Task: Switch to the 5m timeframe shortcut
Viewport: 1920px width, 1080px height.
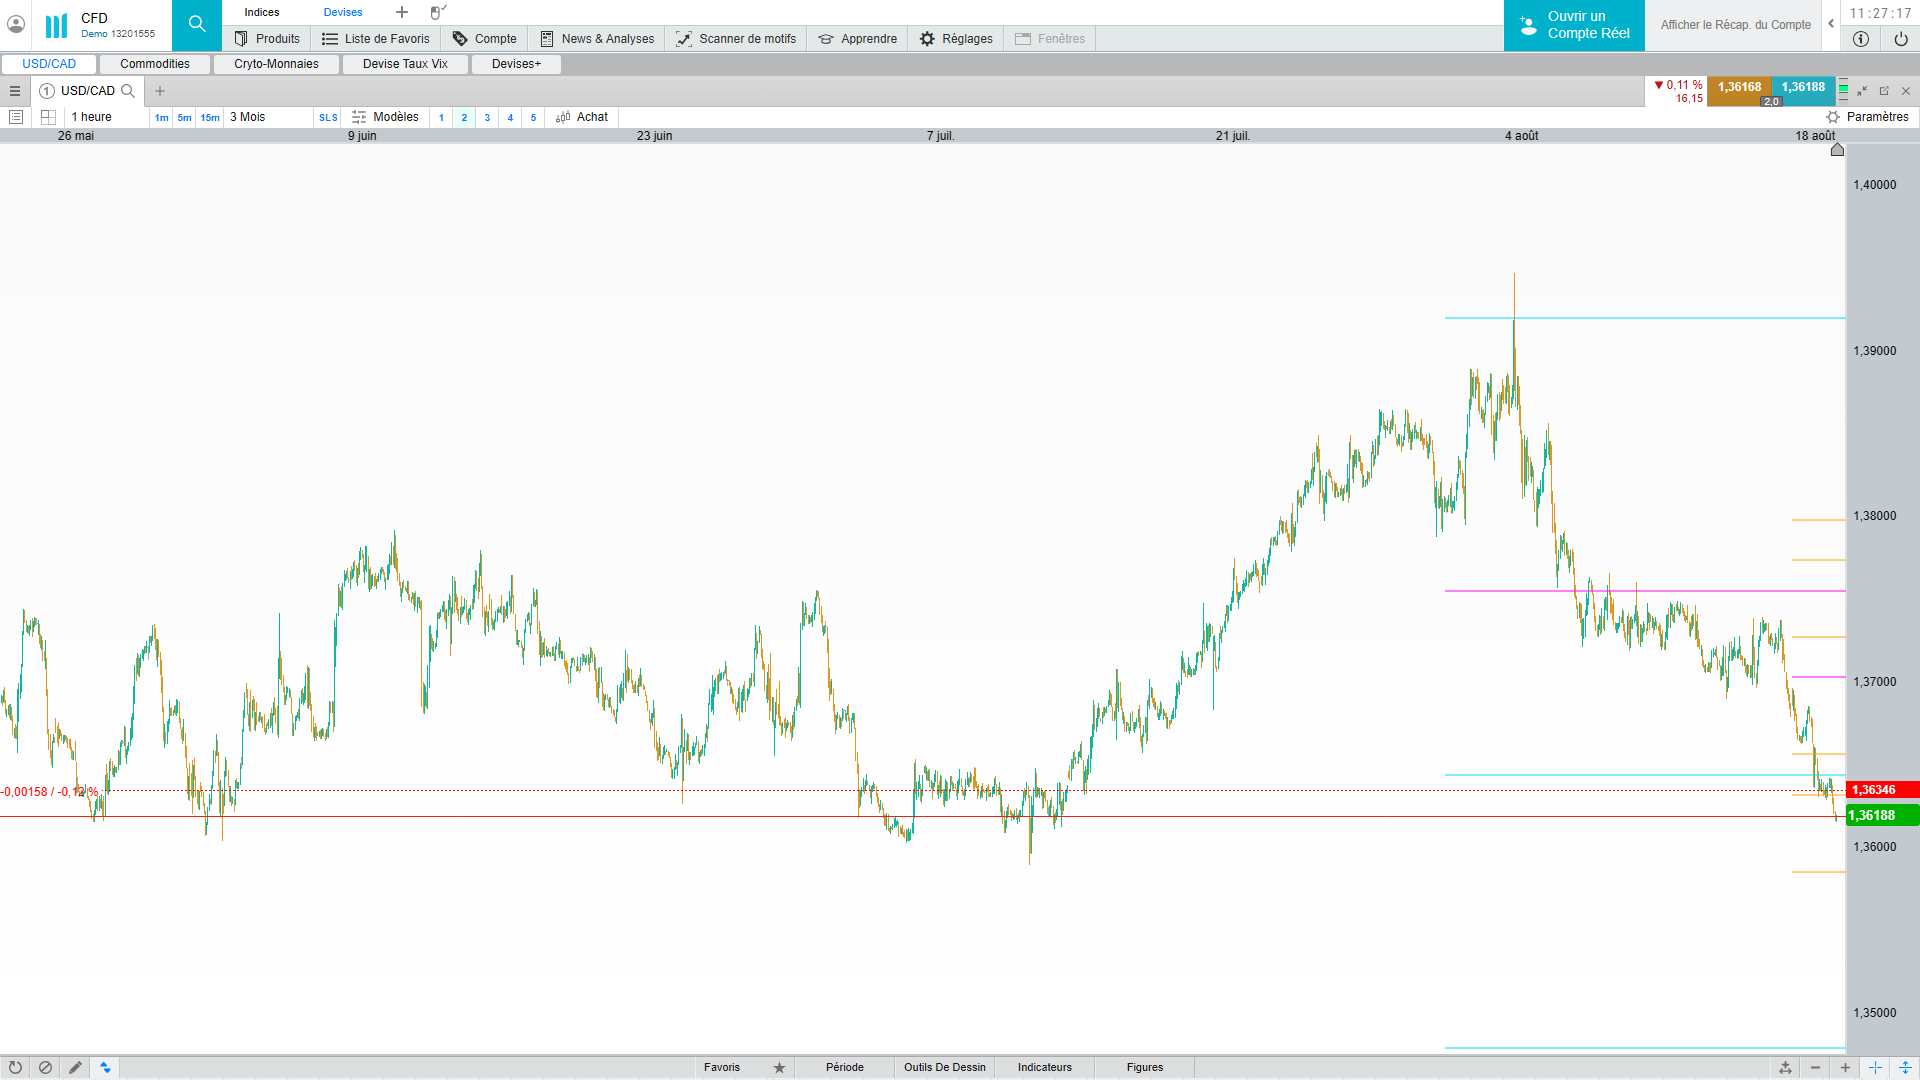Action: (x=184, y=117)
